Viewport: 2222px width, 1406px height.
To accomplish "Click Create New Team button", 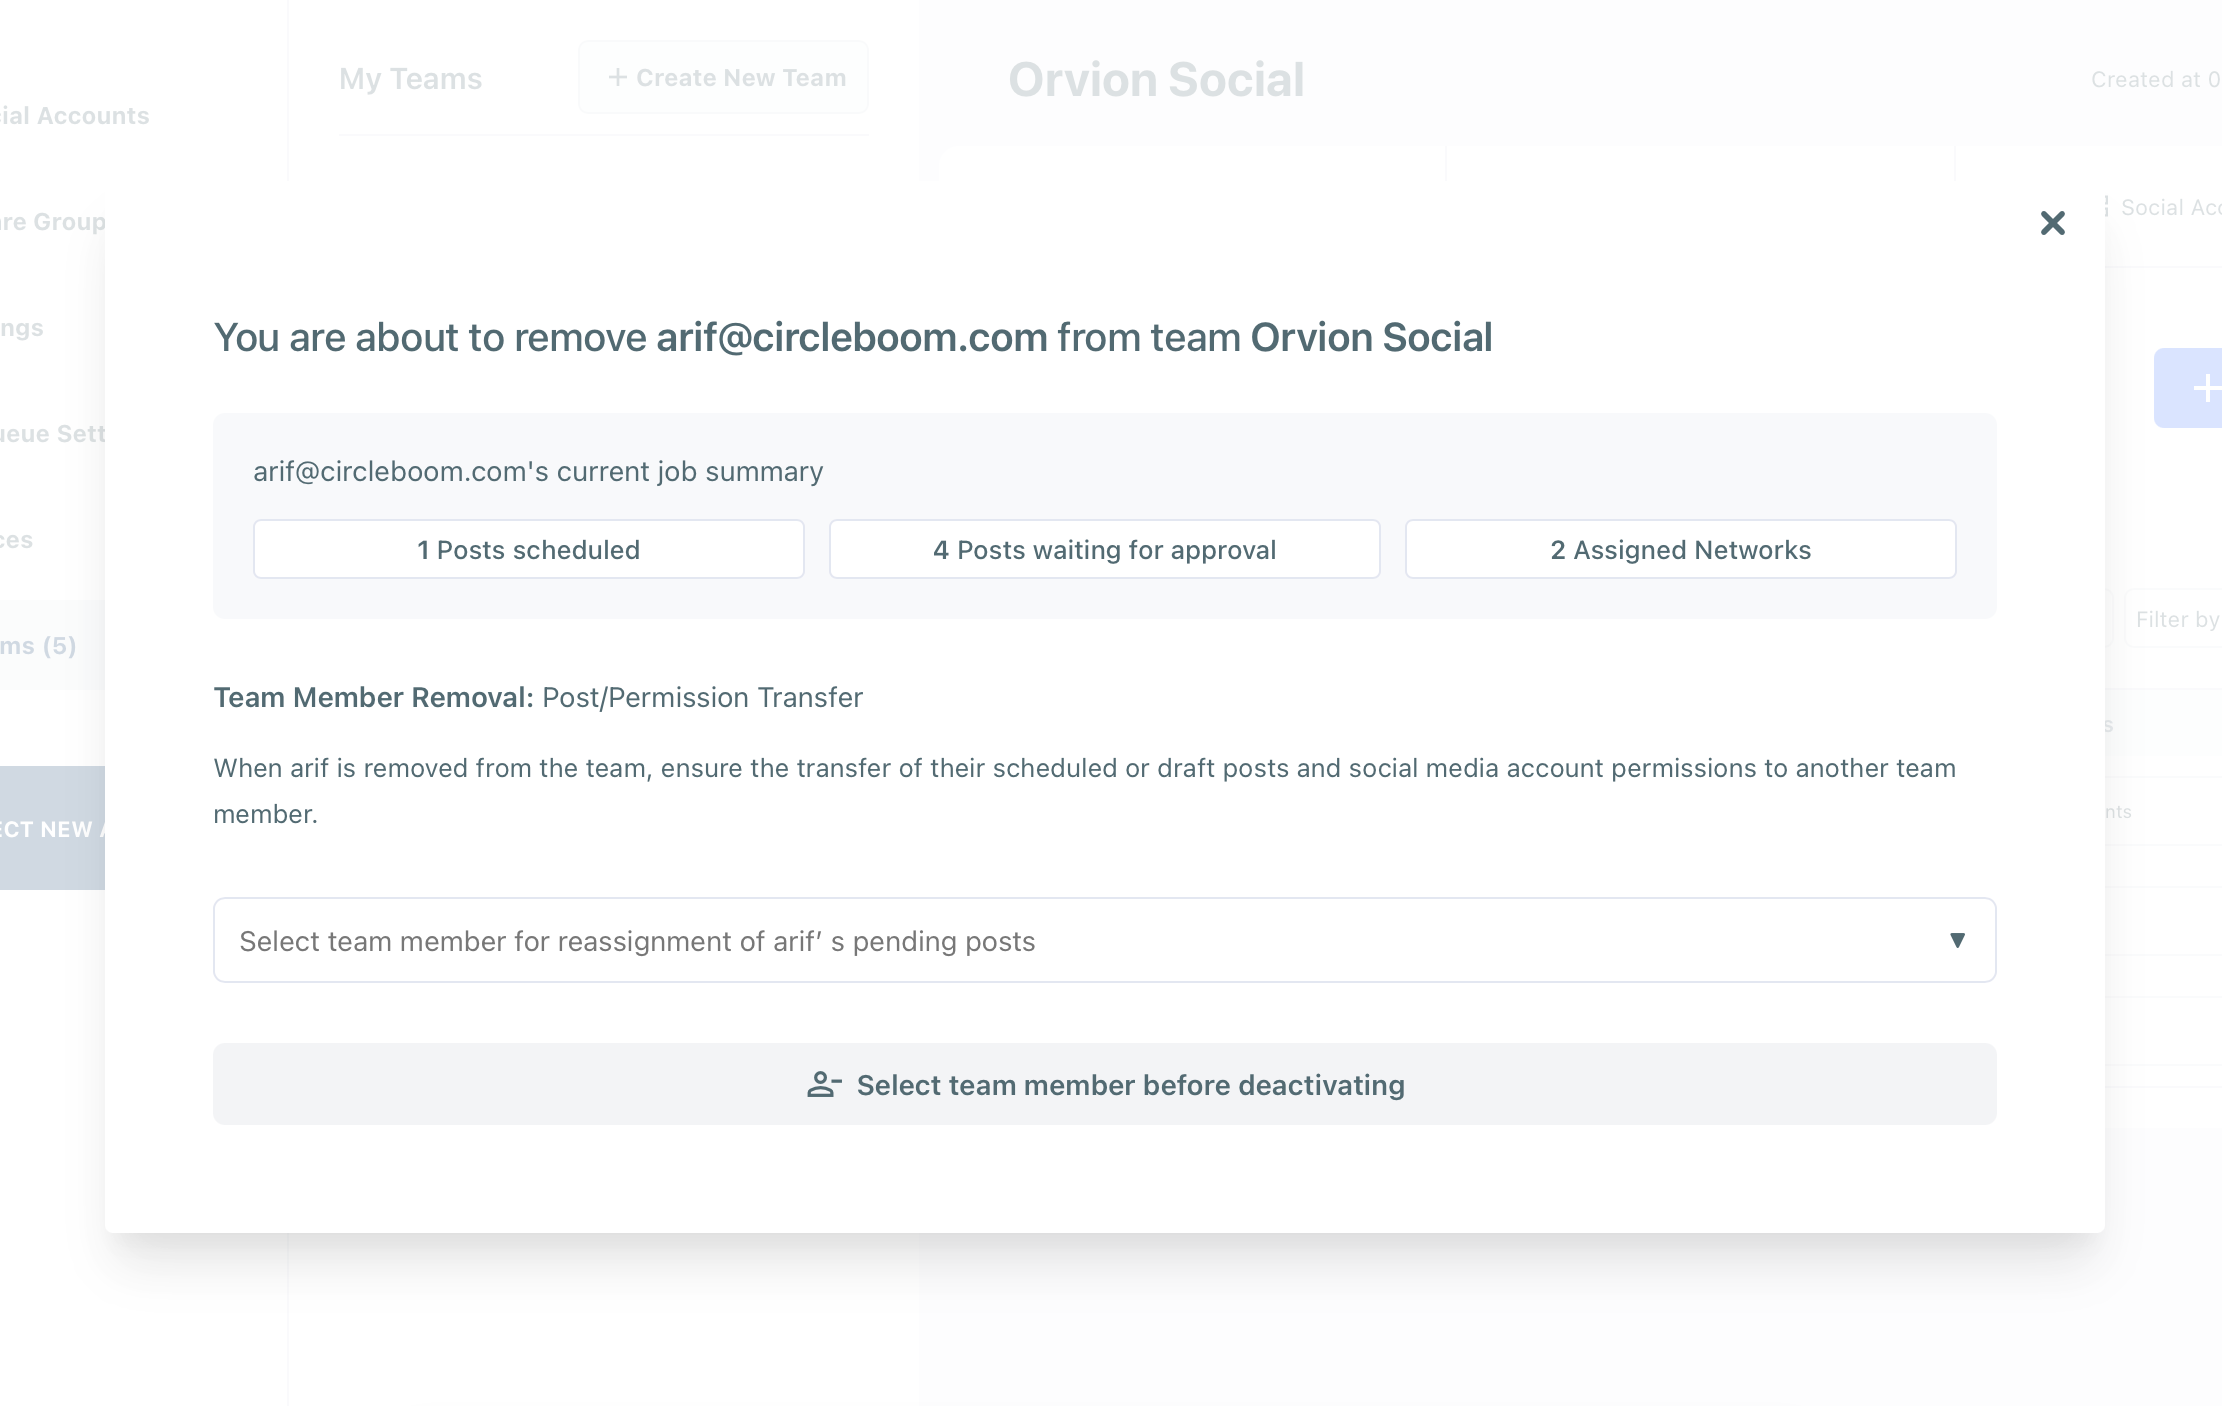I will pyautogui.click(x=724, y=78).
